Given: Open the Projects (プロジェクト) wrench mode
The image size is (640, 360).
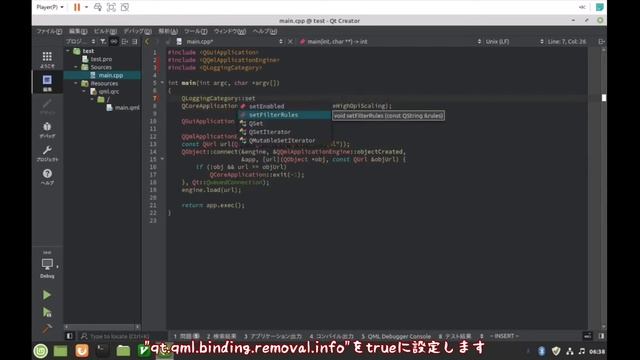Looking at the screenshot, I should pos(47,153).
